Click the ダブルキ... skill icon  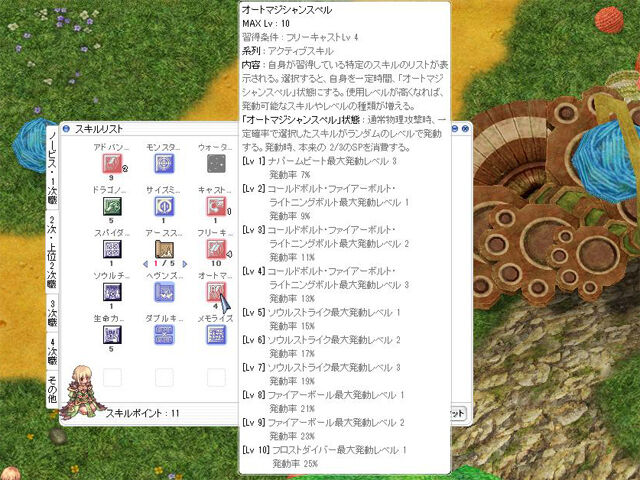point(164,335)
